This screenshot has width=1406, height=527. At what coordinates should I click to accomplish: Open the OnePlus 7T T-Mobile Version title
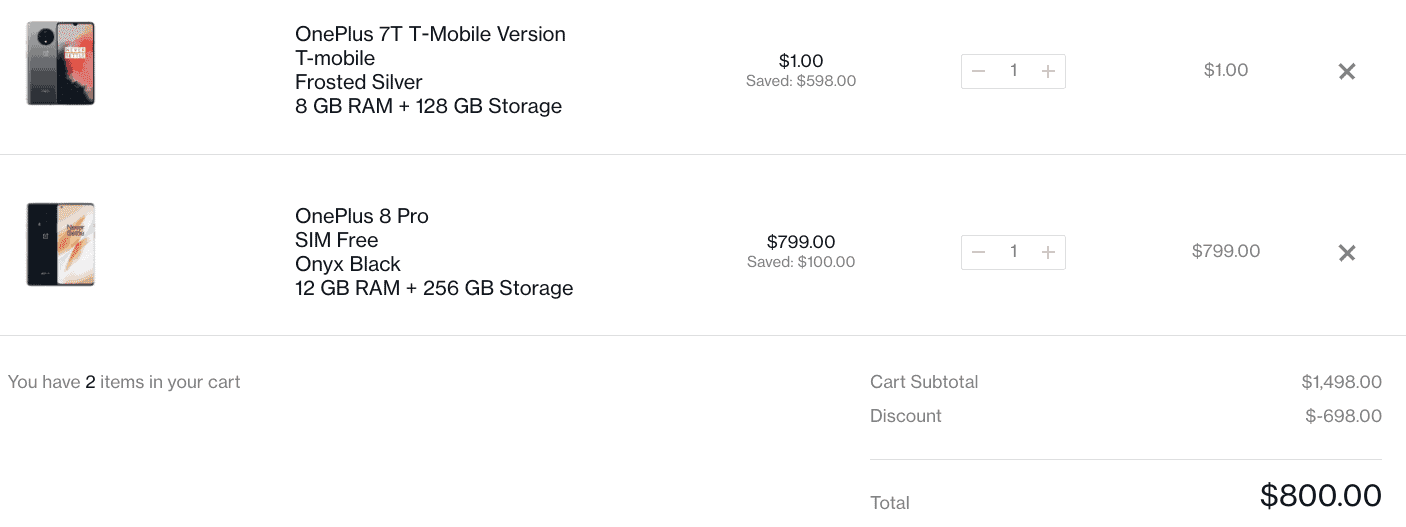click(x=430, y=34)
